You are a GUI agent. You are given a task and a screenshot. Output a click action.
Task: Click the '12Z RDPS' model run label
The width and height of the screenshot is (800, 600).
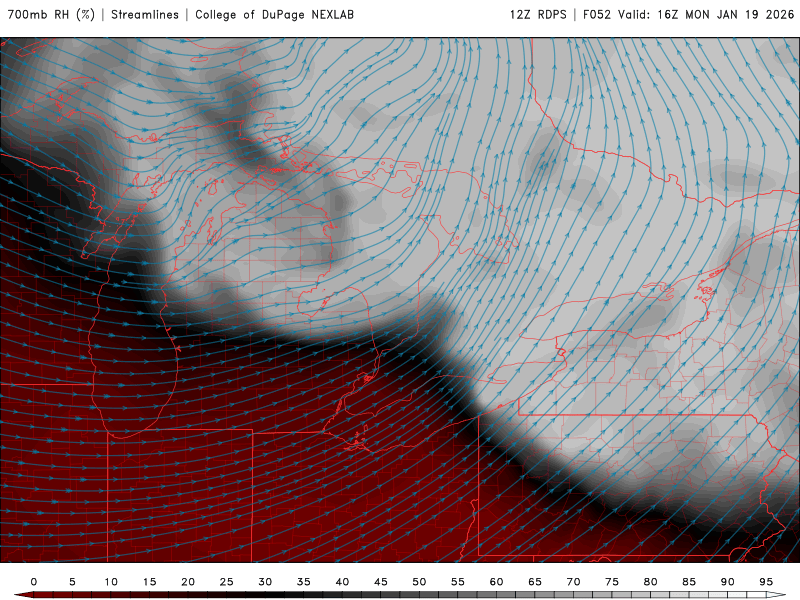click(538, 14)
